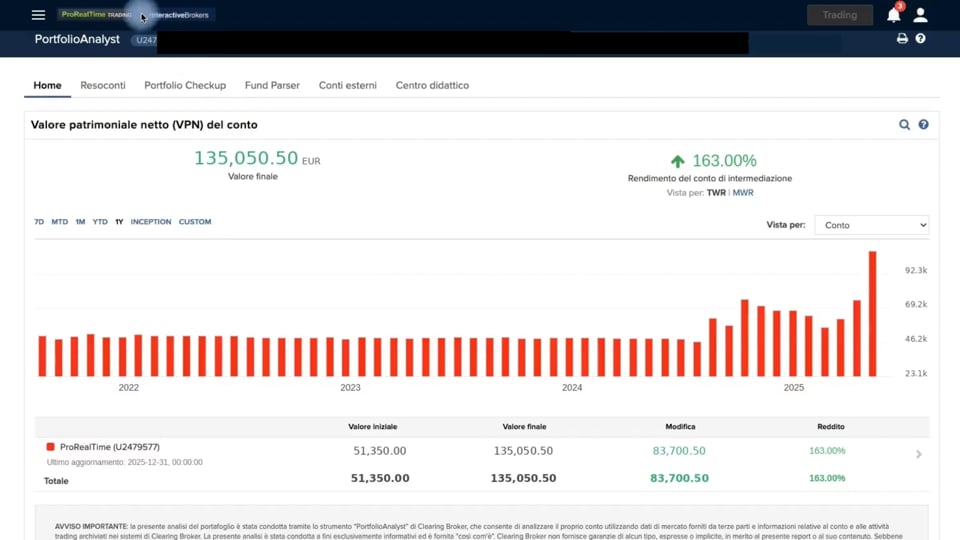Open the Vista per Conto dropdown
The height and width of the screenshot is (540, 960).
click(x=871, y=225)
